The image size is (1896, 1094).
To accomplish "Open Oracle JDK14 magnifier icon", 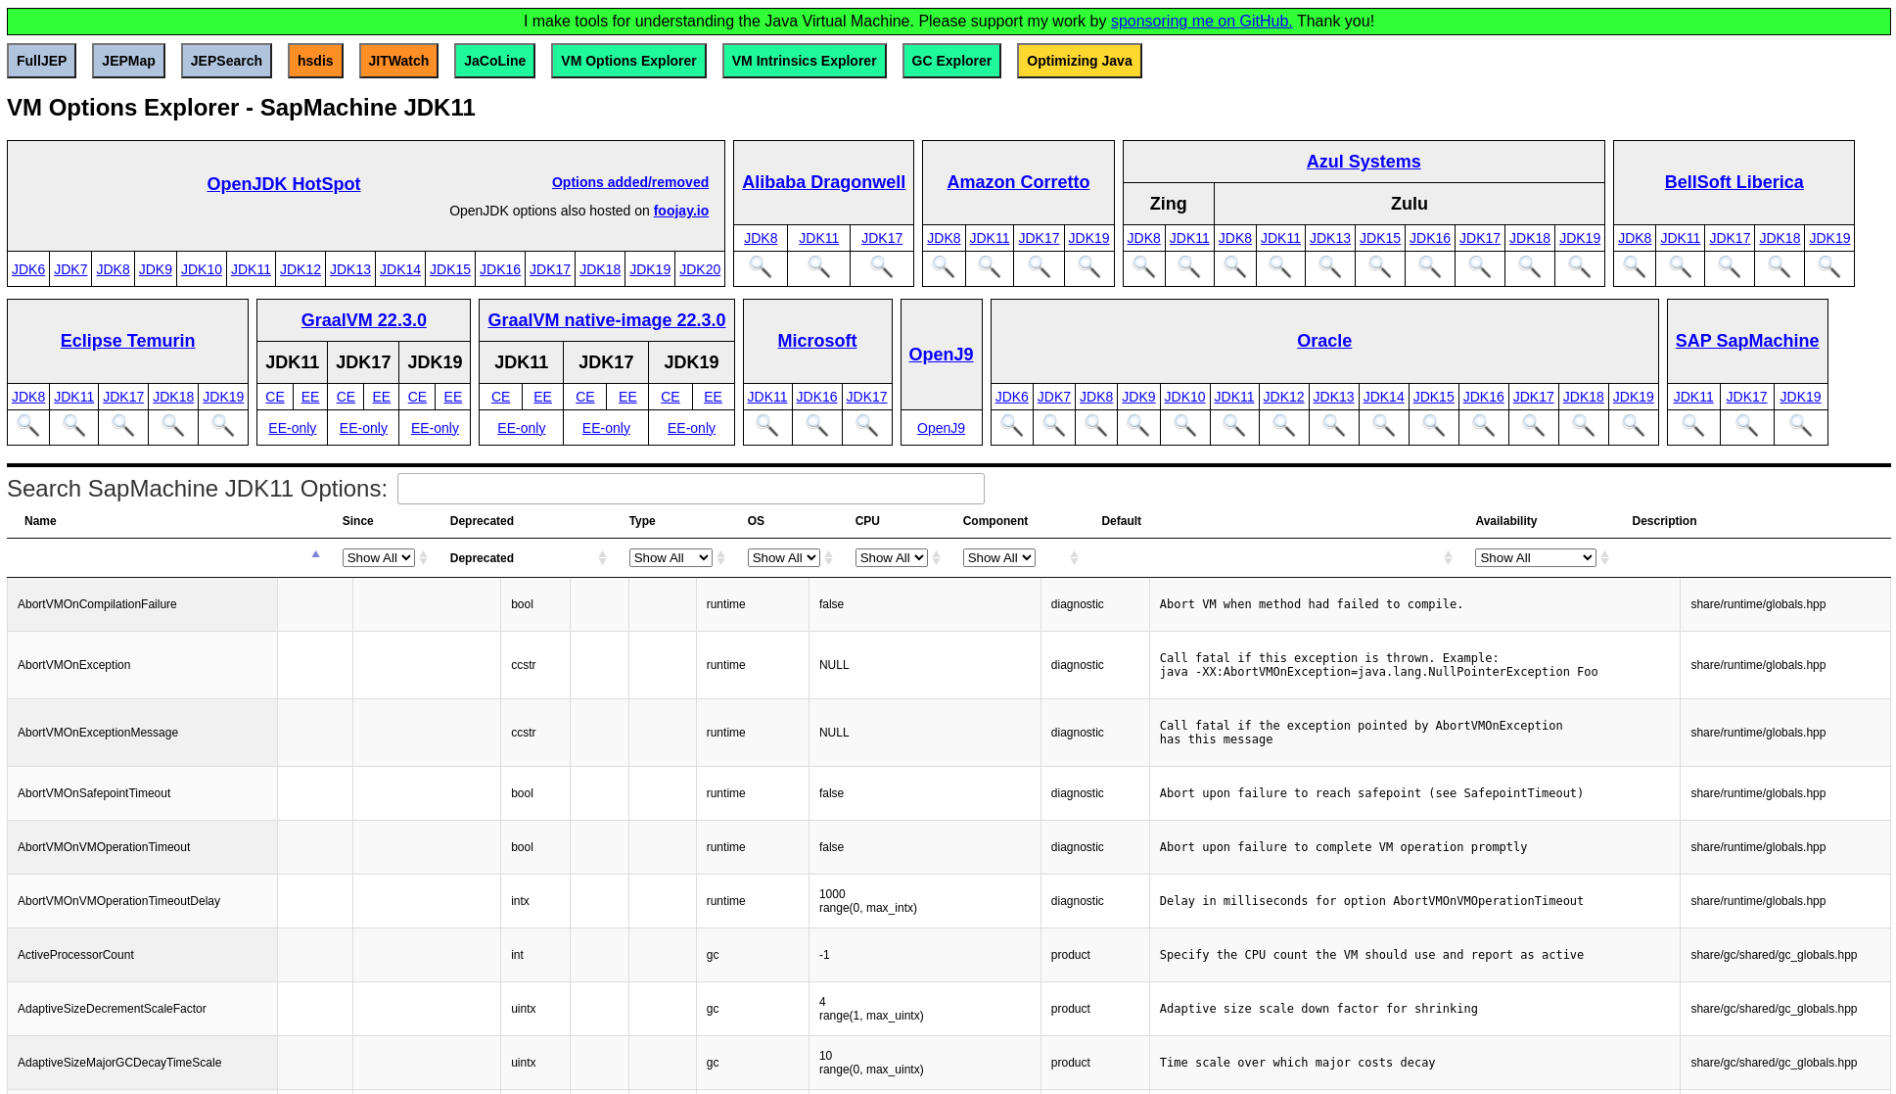I will [x=1383, y=426].
